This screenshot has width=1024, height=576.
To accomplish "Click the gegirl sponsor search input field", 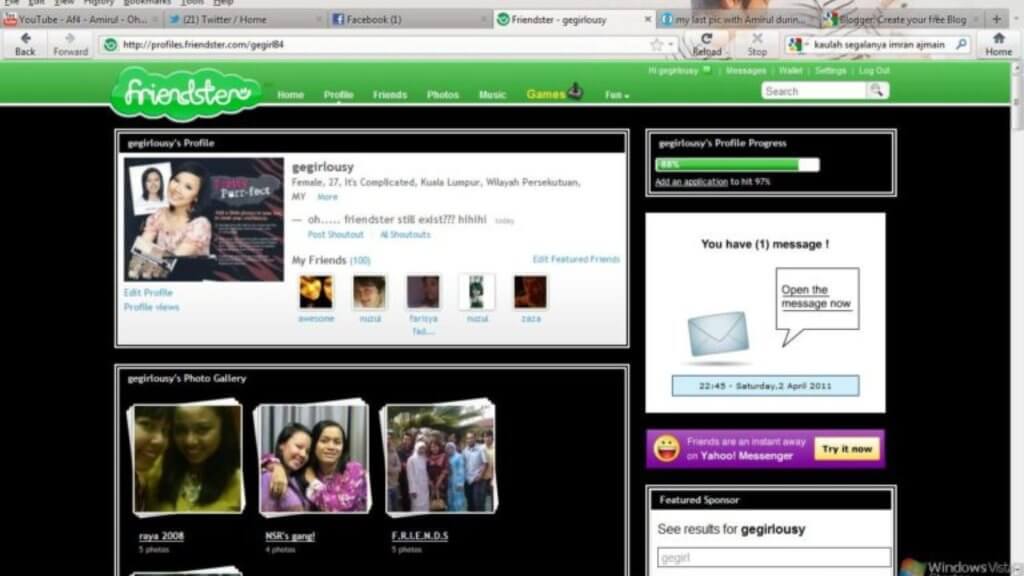I will 770,557.
